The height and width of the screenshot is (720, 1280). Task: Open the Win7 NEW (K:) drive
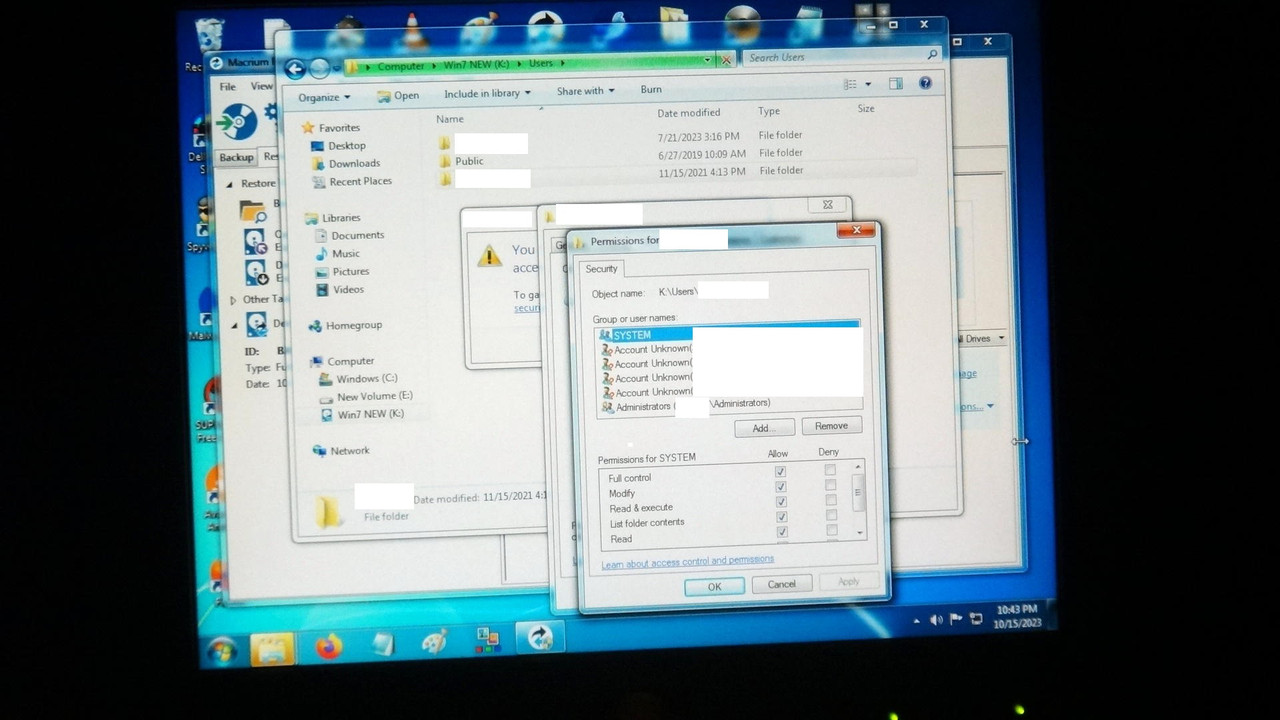[370, 414]
